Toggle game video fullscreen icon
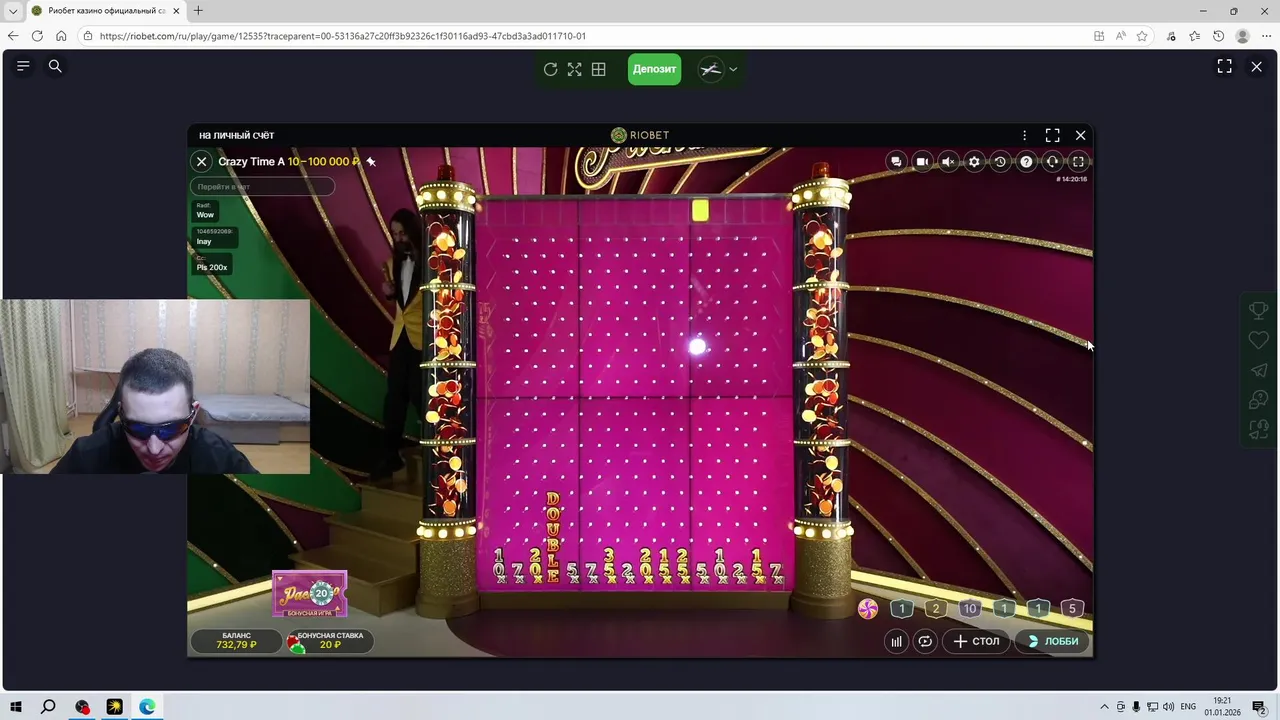The width and height of the screenshot is (1280, 720). pyautogui.click(x=1078, y=162)
